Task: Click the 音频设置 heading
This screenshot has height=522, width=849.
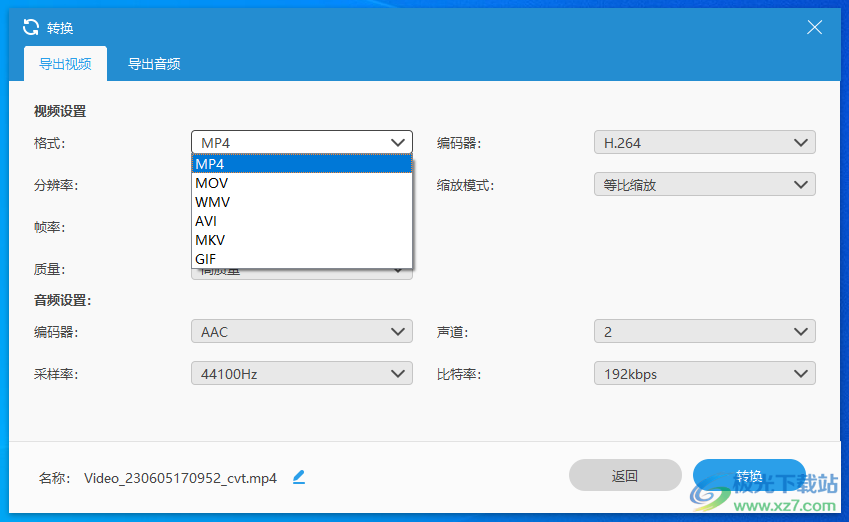Action: click(62, 300)
